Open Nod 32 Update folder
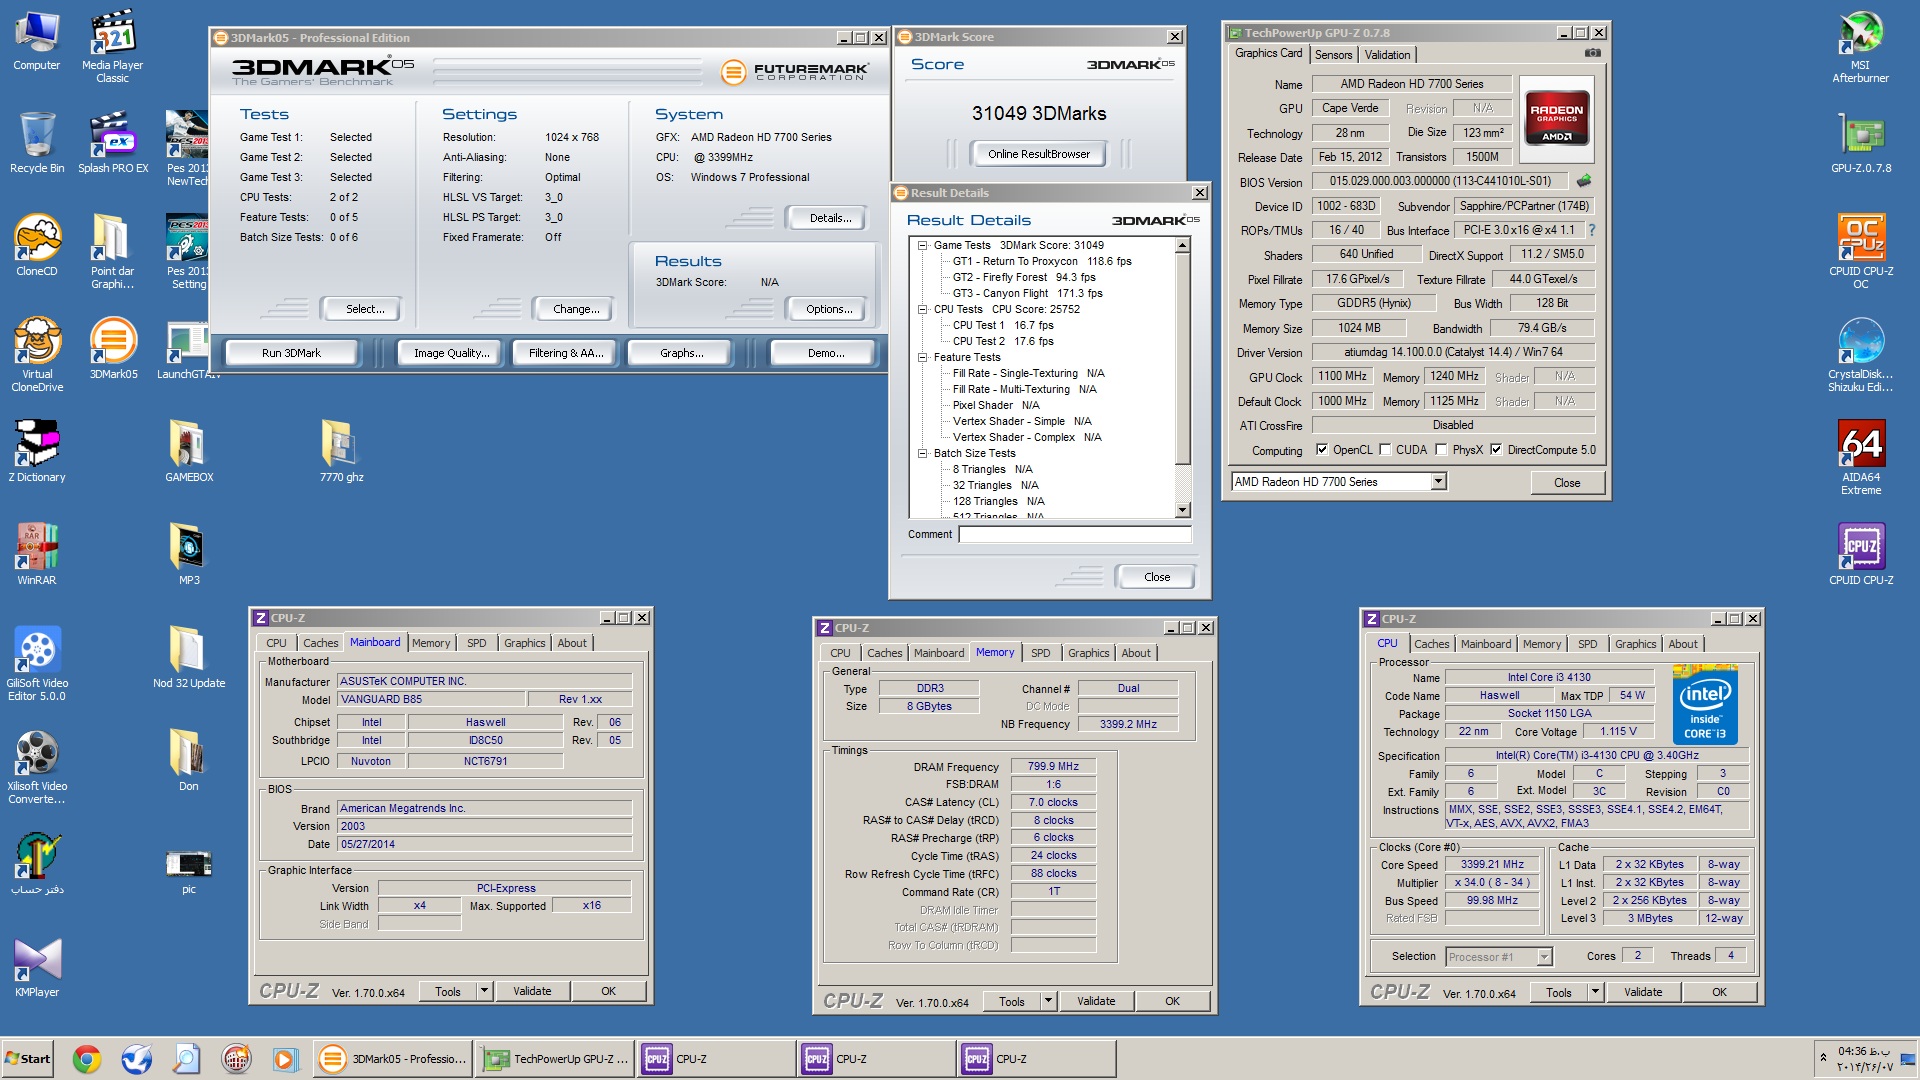The image size is (1920, 1080). (x=189, y=658)
